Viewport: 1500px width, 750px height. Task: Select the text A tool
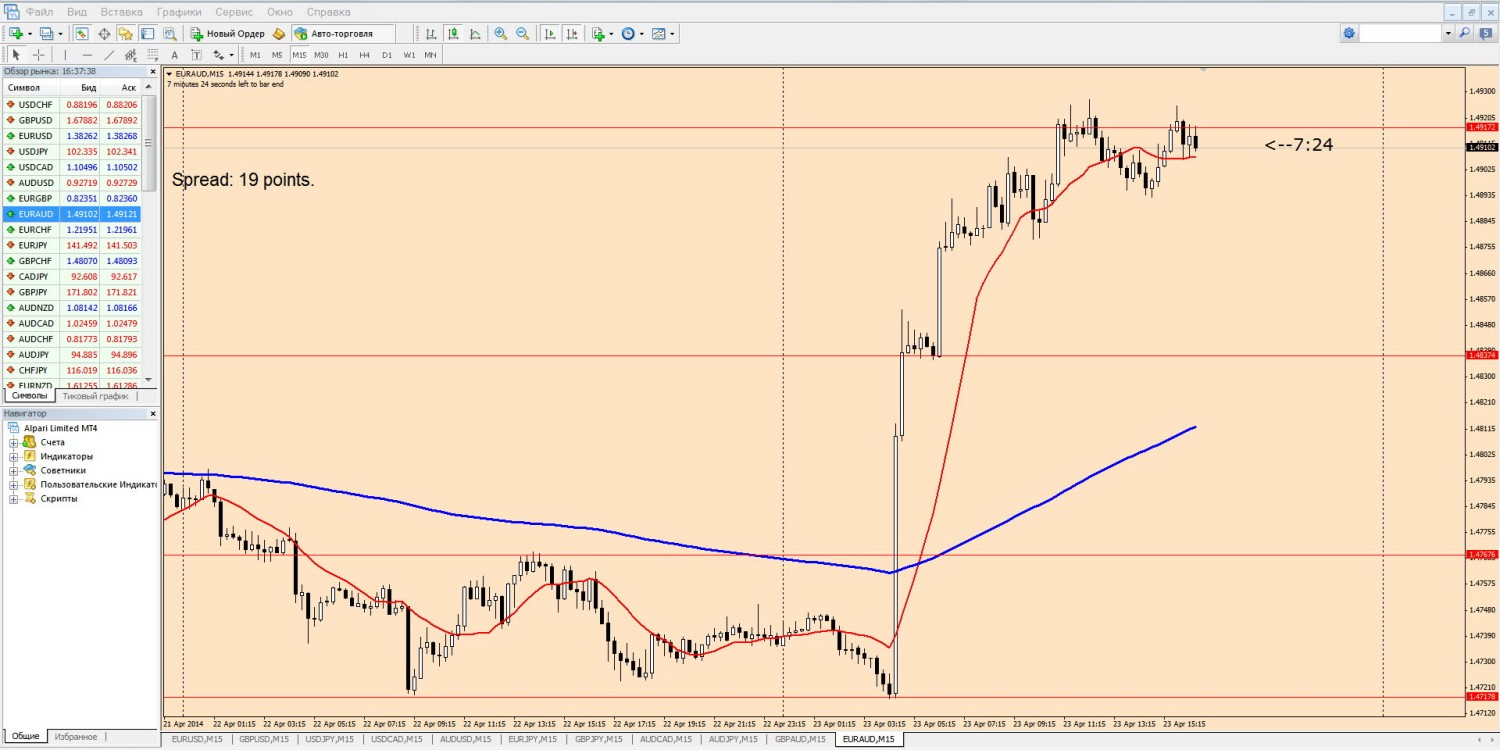[x=174, y=55]
